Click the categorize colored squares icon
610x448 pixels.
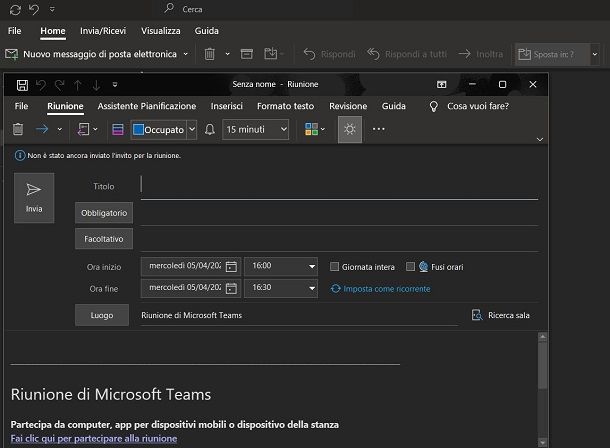[x=310, y=129]
